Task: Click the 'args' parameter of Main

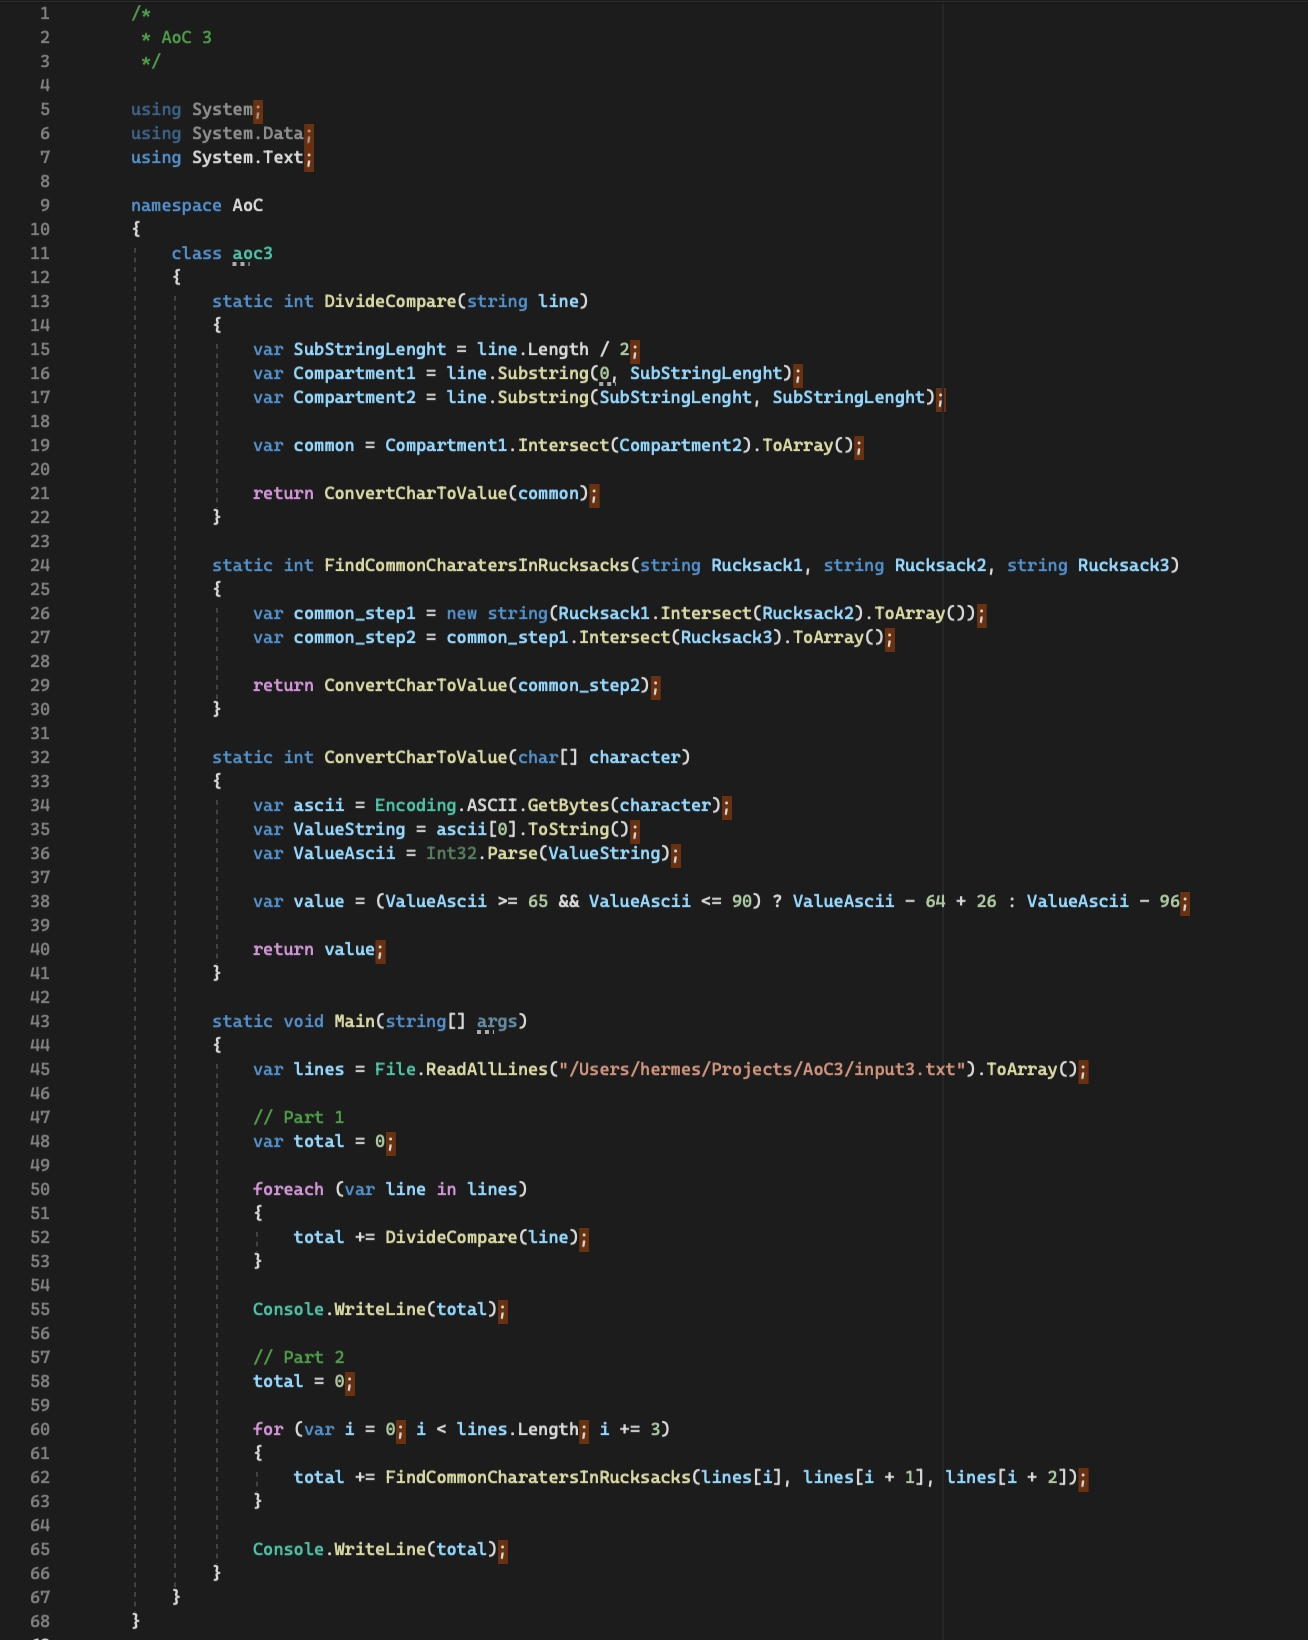Action: click(x=497, y=1021)
